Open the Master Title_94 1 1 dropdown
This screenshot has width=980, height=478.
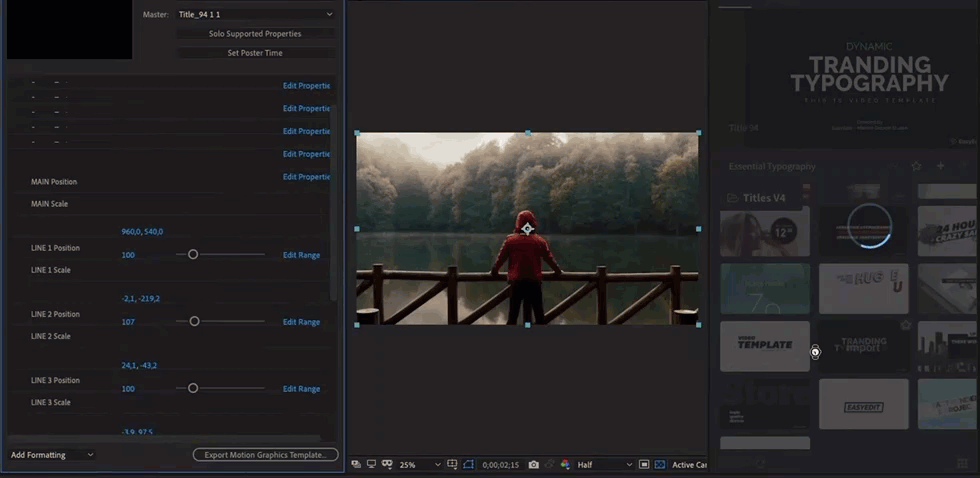255,15
